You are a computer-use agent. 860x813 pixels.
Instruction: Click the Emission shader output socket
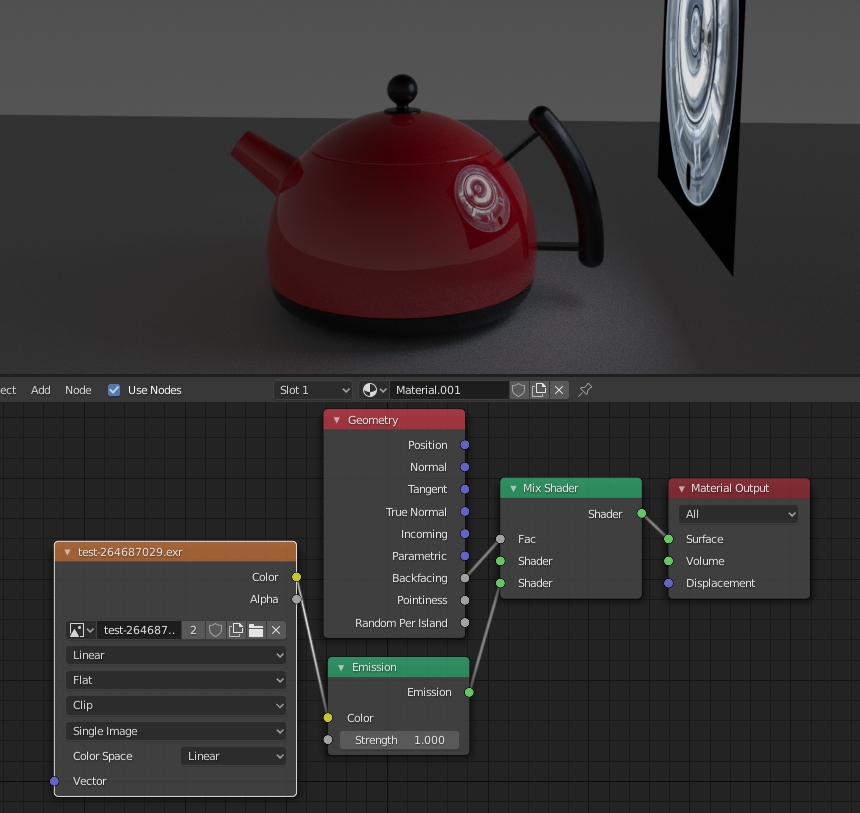point(469,692)
